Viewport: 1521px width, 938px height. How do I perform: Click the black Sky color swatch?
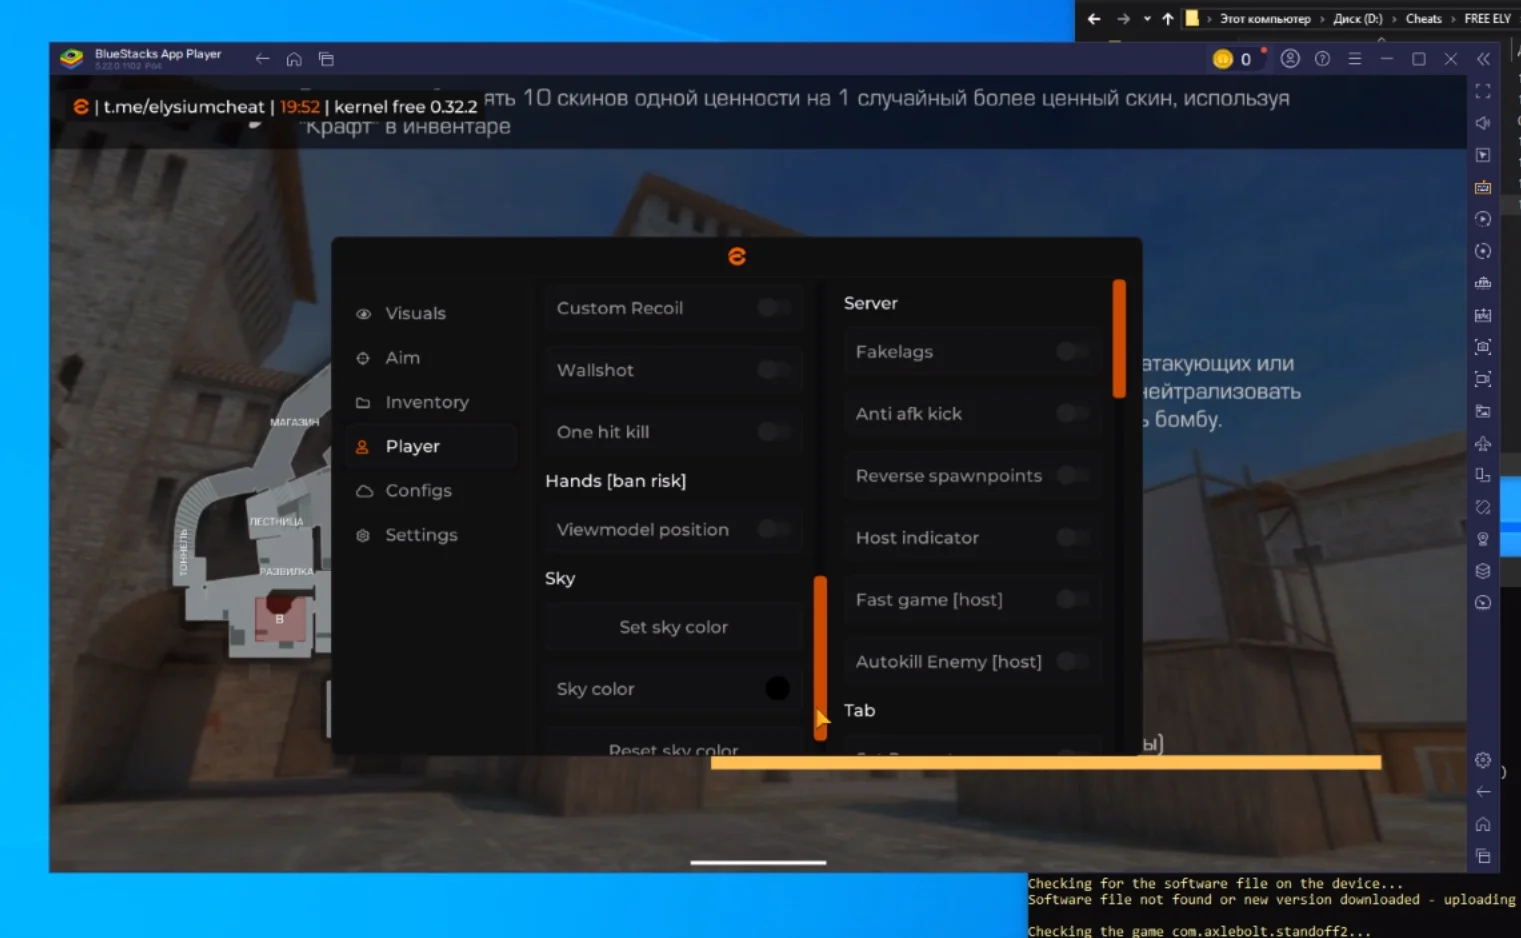click(777, 688)
